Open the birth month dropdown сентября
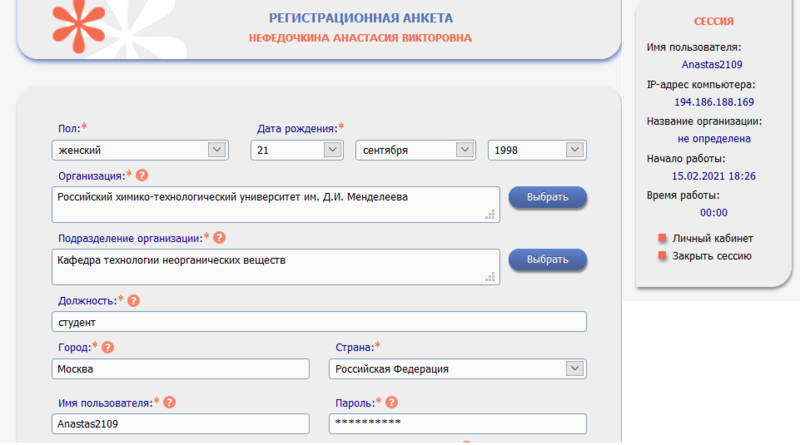Image resolution: width=800 pixels, height=445 pixels. [x=415, y=150]
